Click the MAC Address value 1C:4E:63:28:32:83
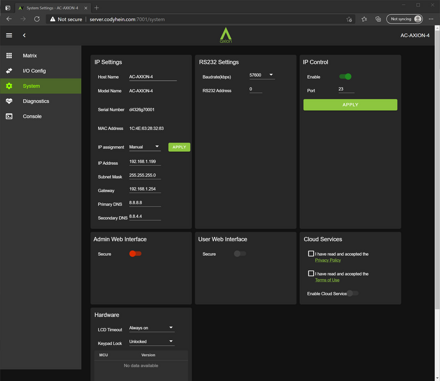The height and width of the screenshot is (381, 440). point(146,128)
